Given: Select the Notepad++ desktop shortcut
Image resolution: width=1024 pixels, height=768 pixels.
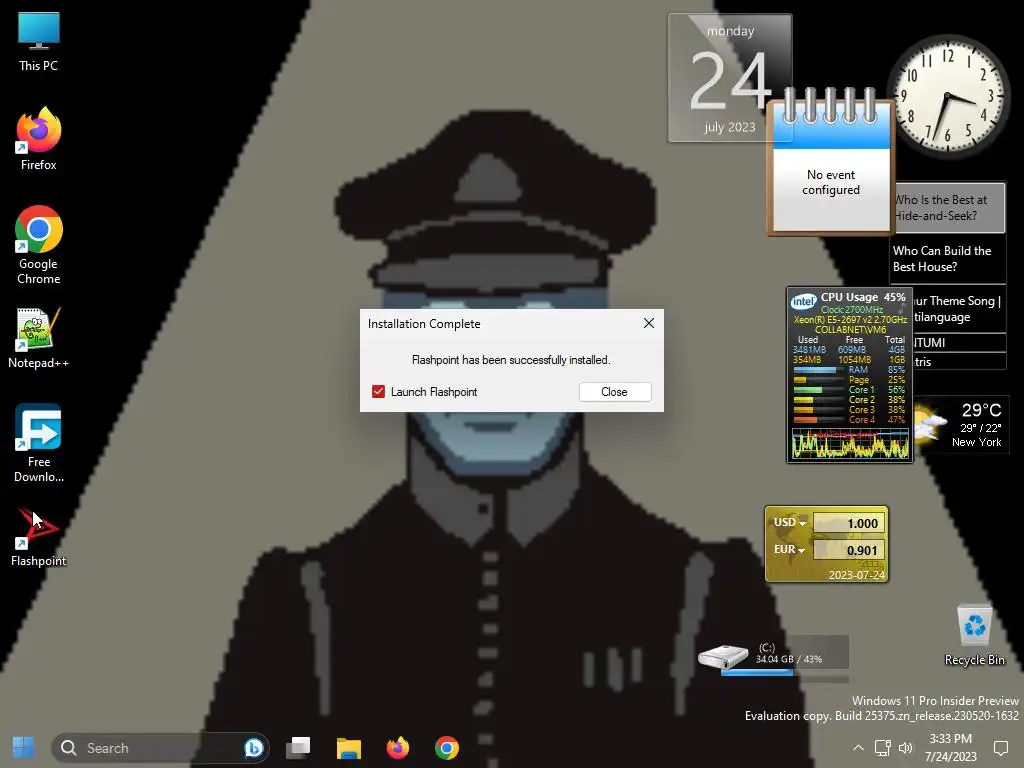Looking at the screenshot, I should [x=39, y=338].
